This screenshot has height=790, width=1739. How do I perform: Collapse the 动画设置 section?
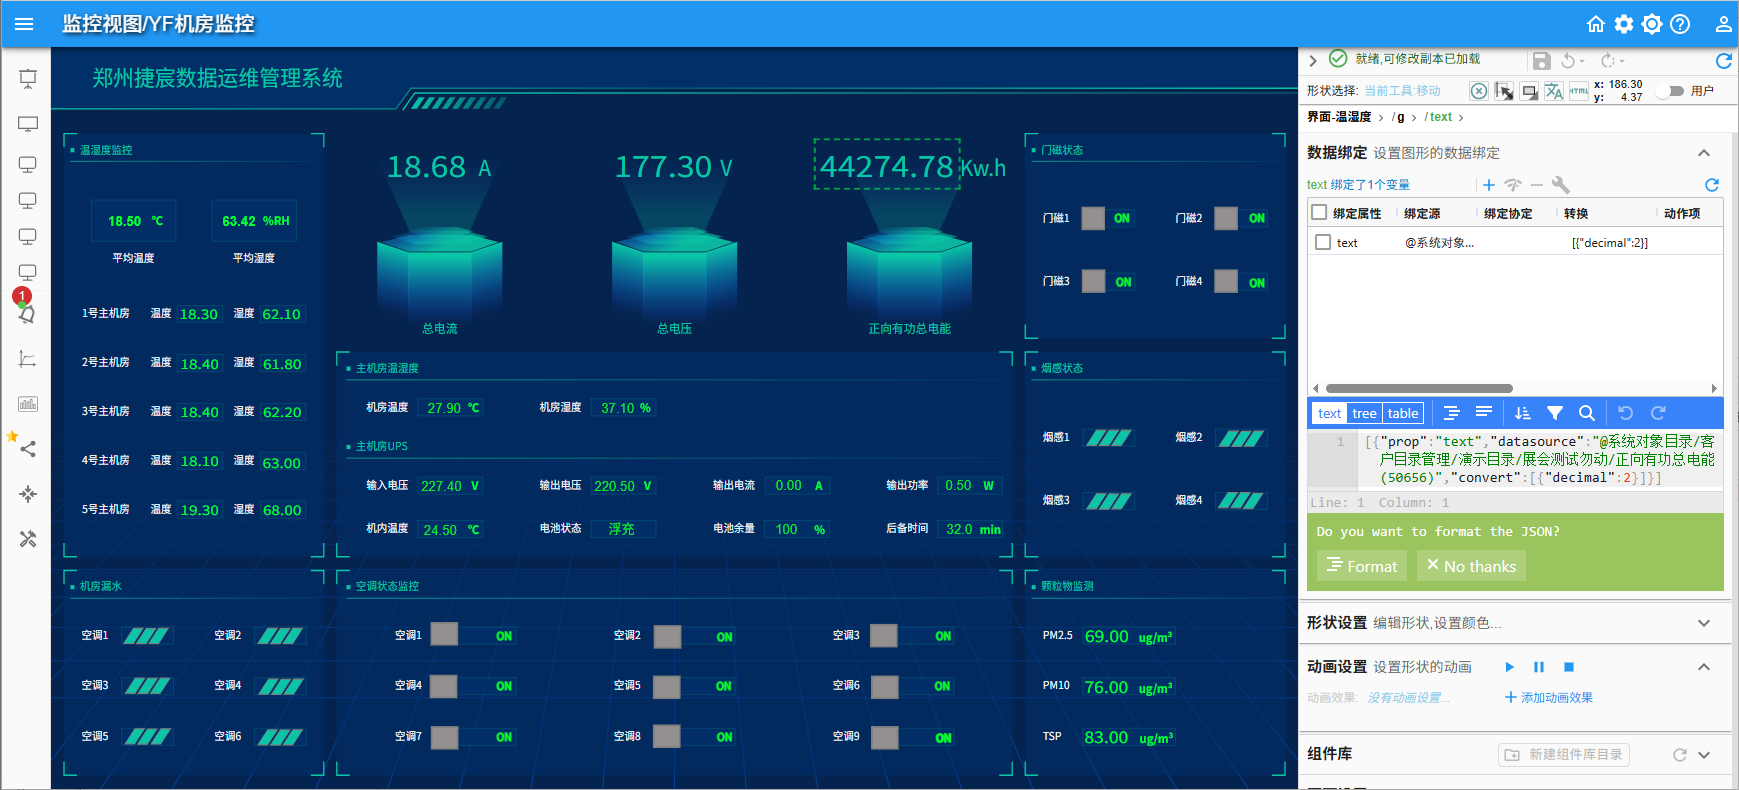(x=1704, y=667)
